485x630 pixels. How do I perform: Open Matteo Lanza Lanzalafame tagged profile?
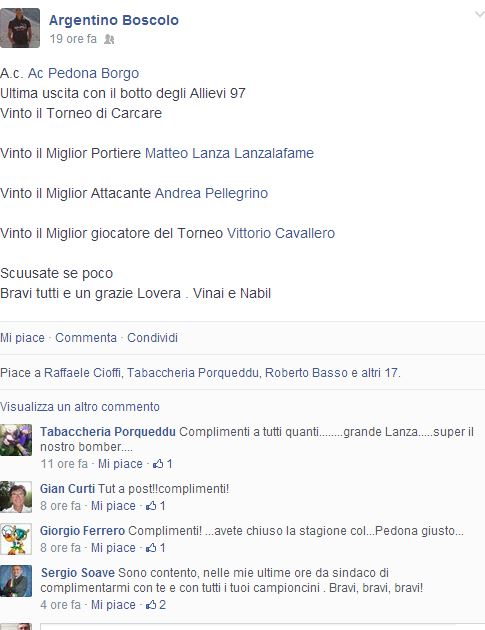(229, 153)
